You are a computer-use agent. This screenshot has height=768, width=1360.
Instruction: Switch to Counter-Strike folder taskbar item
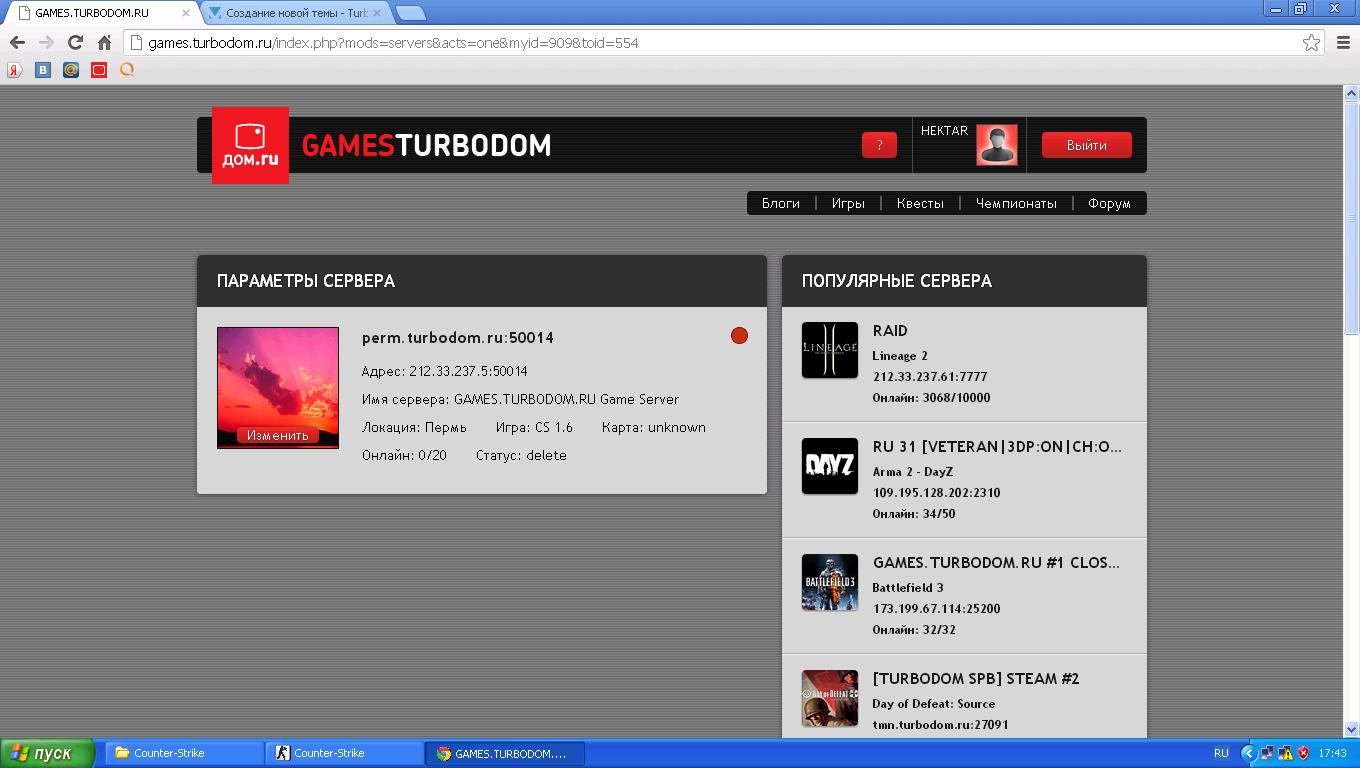click(x=185, y=753)
